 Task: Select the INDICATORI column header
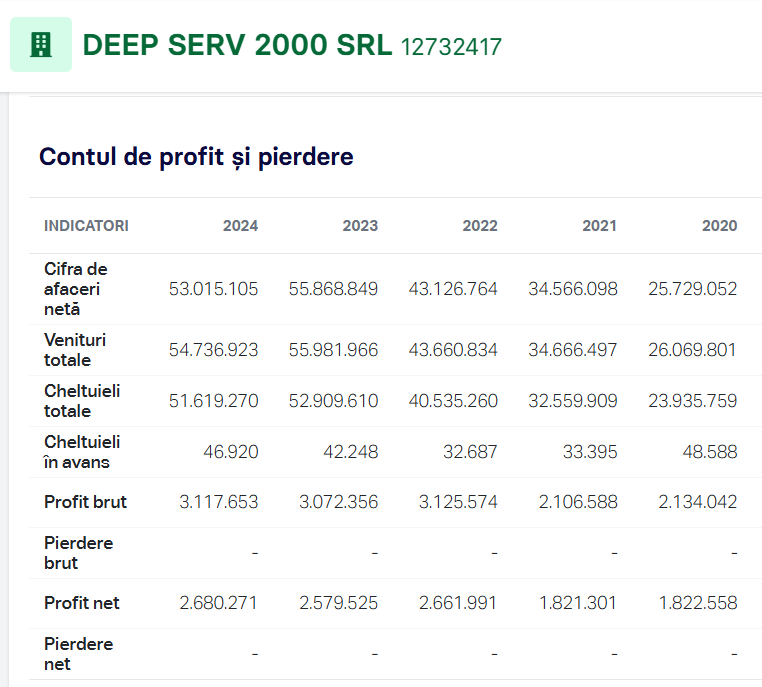tap(86, 226)
